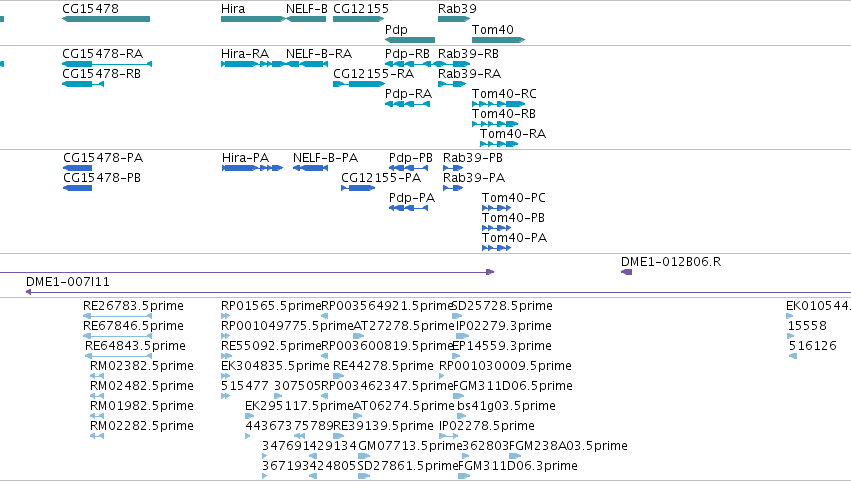
Task: Click the NELF-B-RA transcript label
Action: point(319,54)
